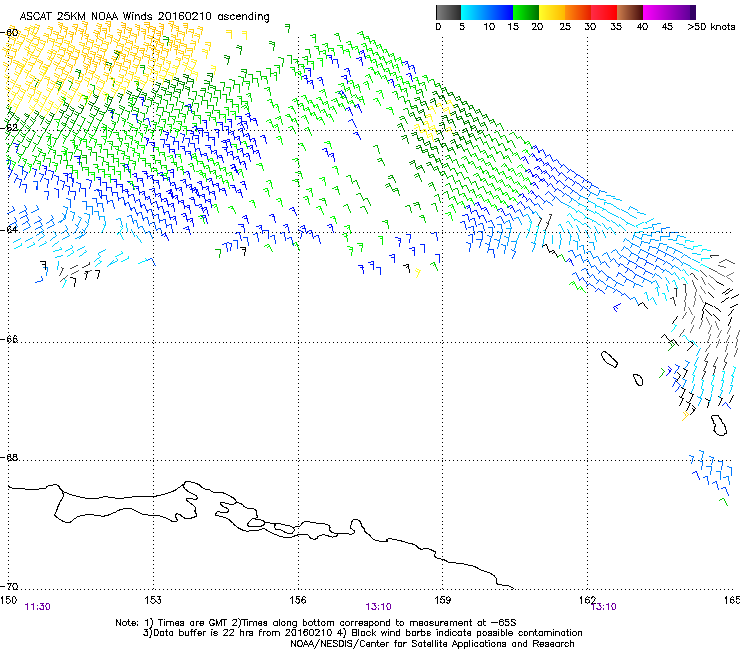Select the orange 25-30 knot legend segment
Viewport: 740px width, 650px height.
578,12
